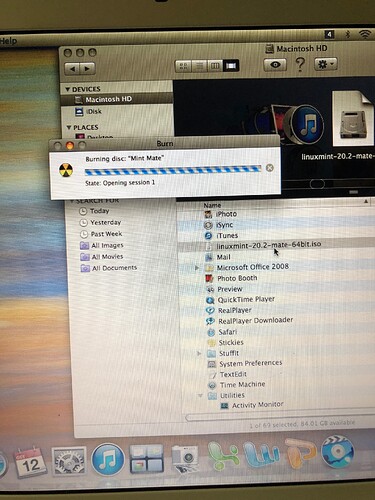Switch to icon view in Finder toolbar
The height and width of the screenshot is (500, 375).
183,66
